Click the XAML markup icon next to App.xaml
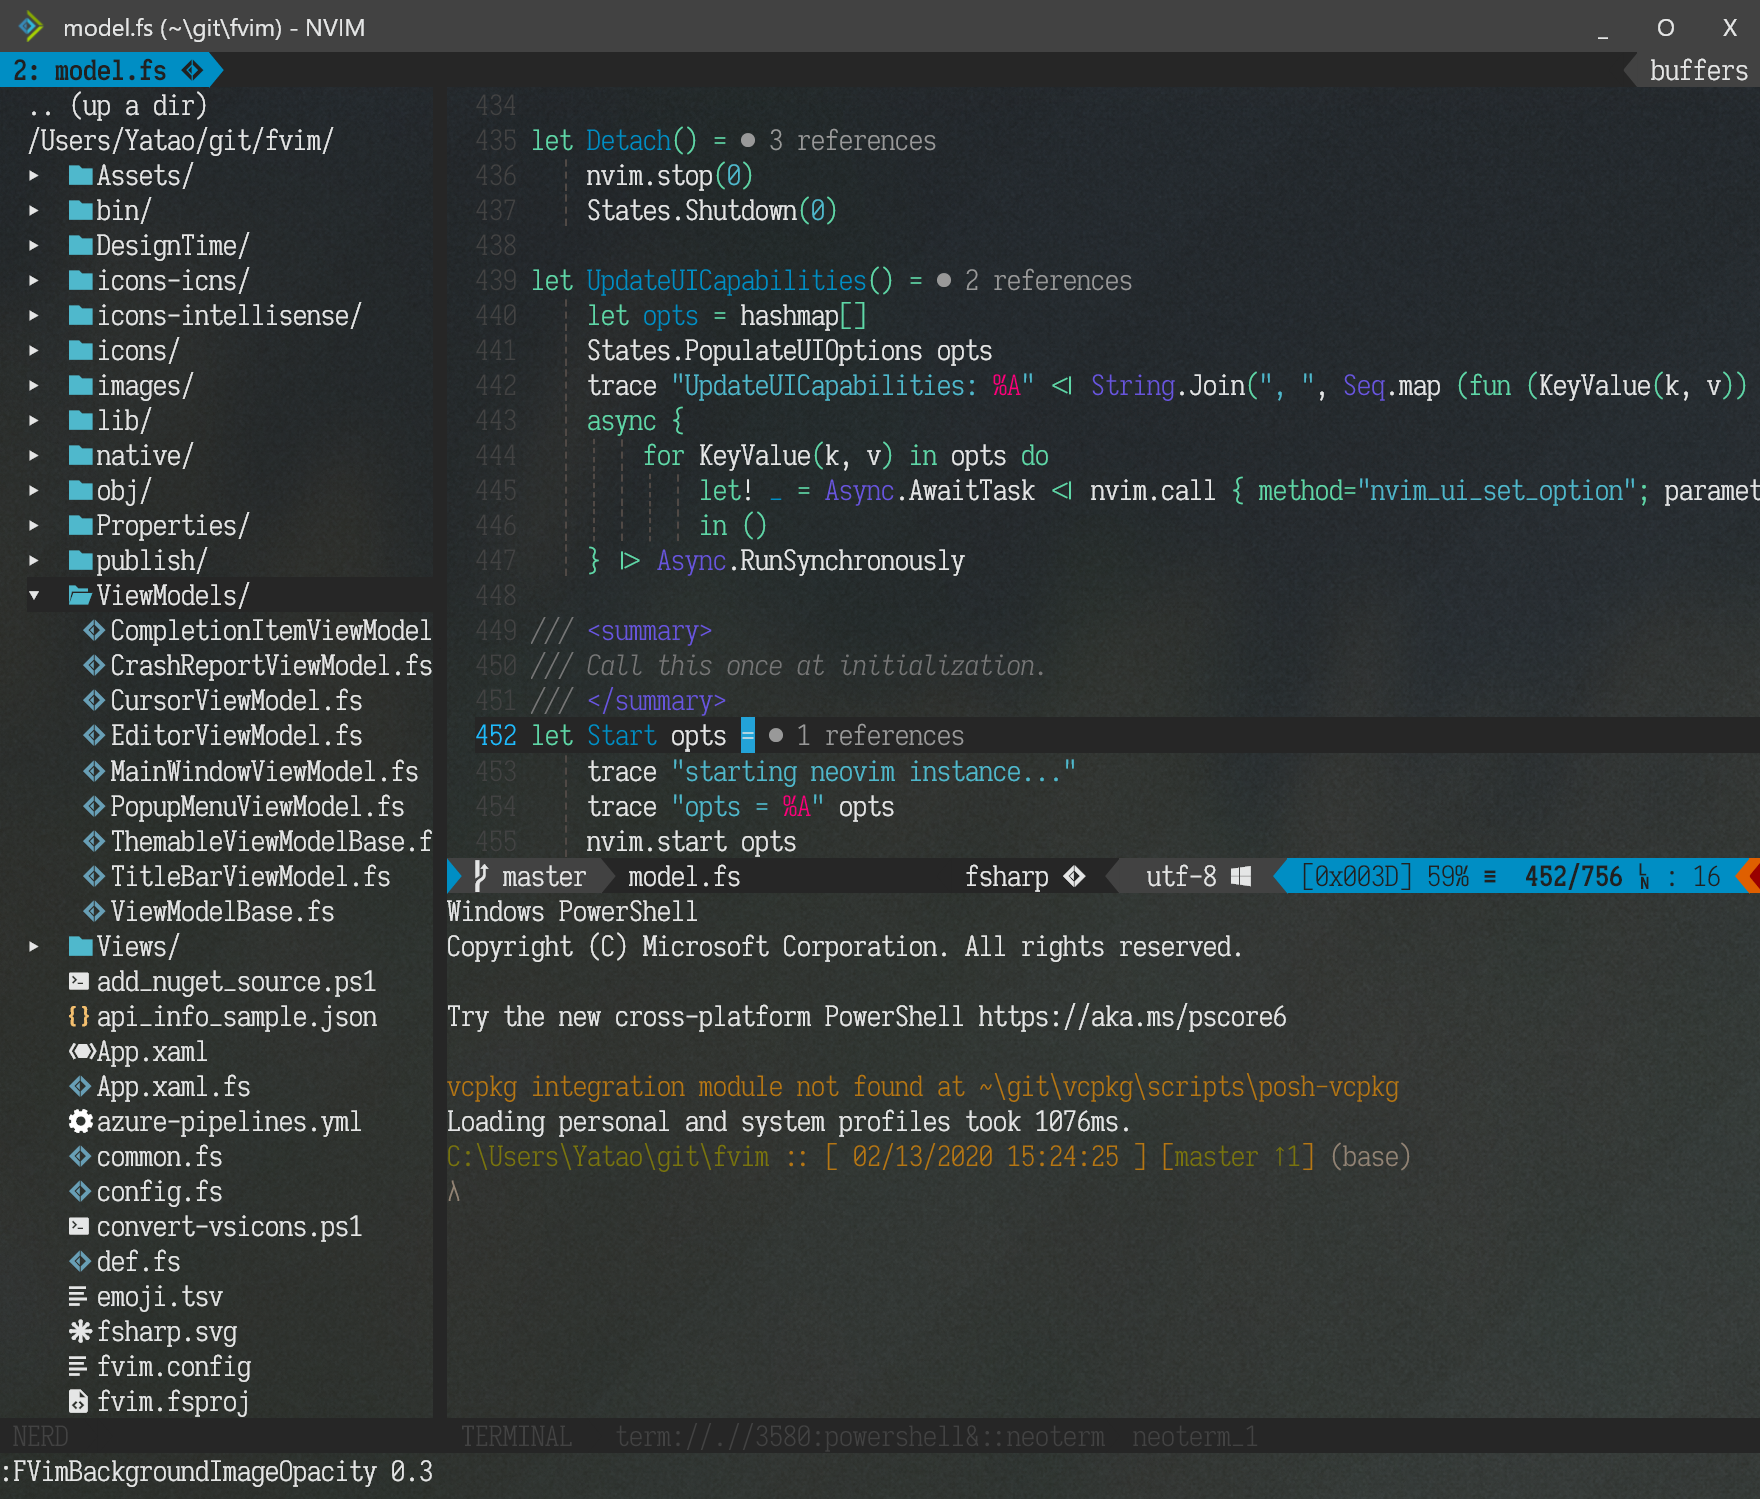This screenshot has width=1760, height=1499. 80,1051
